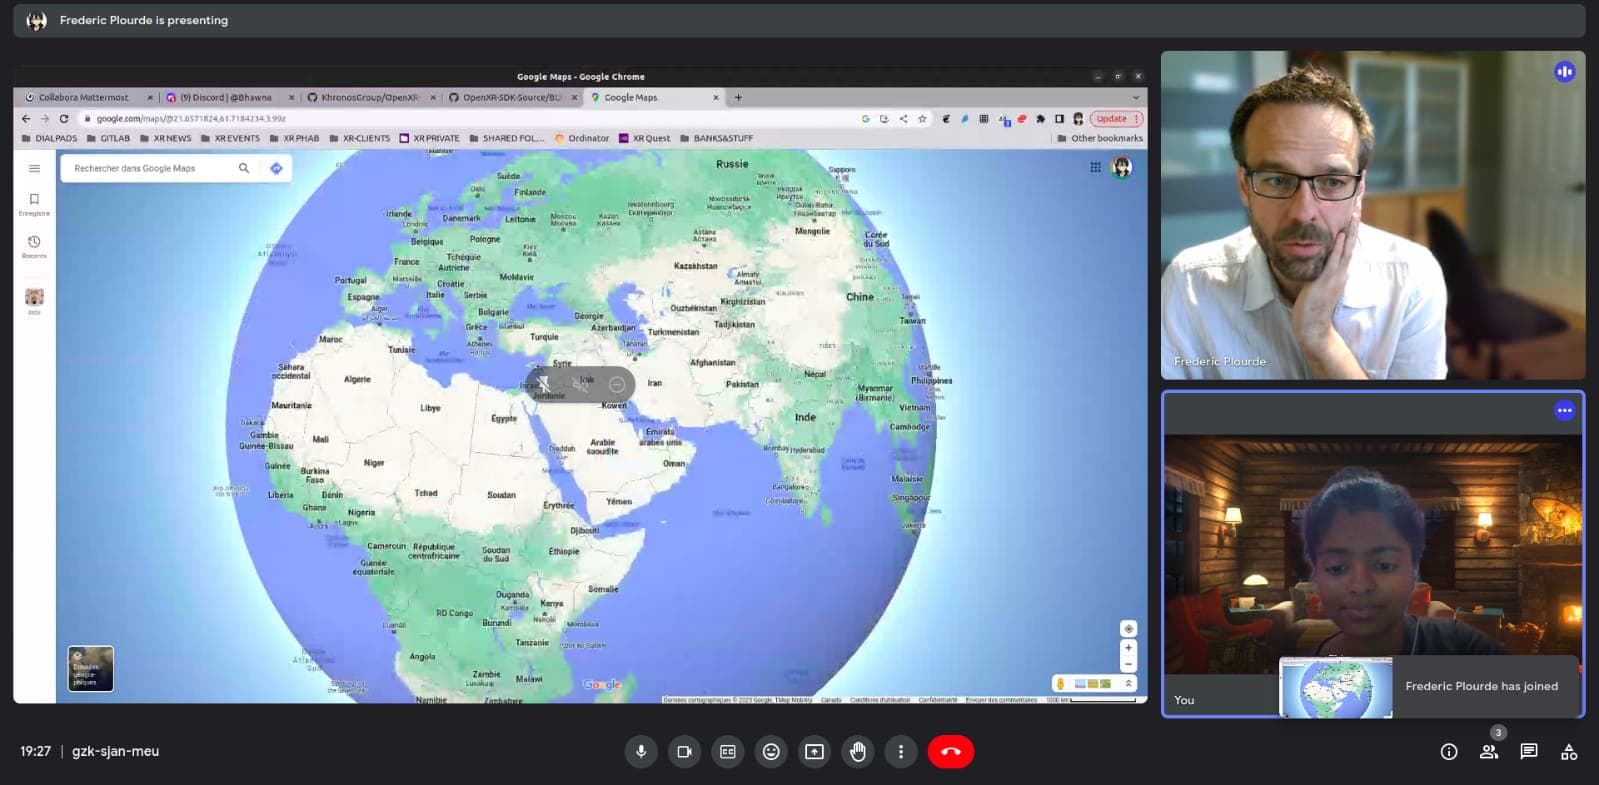Switch map layers thumbnail
This screenshot has width=1599, height=785.
click(90, 669)
